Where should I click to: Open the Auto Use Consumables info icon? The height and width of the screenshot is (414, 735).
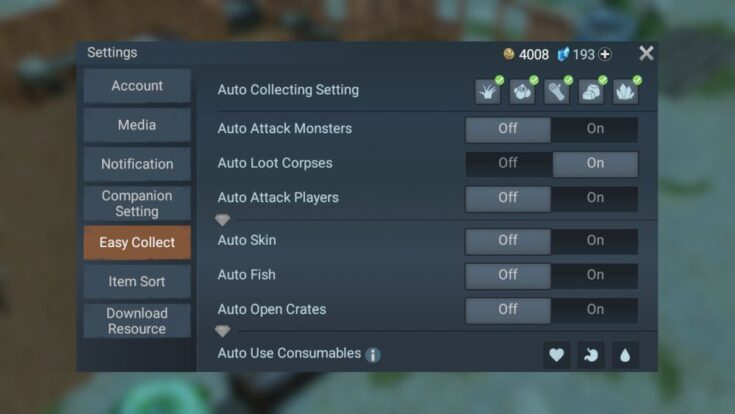point(373,355)
